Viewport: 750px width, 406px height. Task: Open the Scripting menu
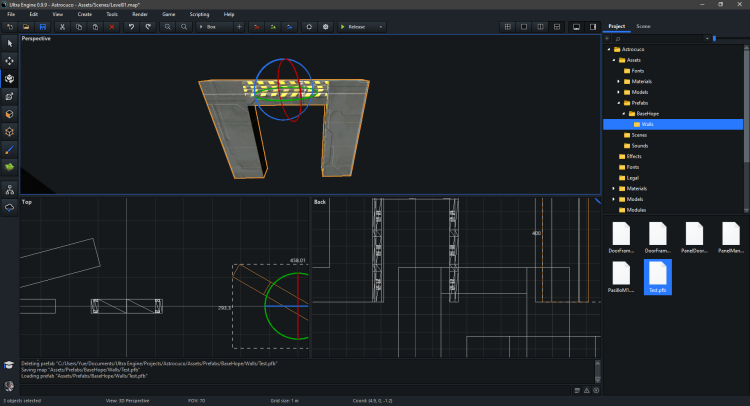click(199, 15)
